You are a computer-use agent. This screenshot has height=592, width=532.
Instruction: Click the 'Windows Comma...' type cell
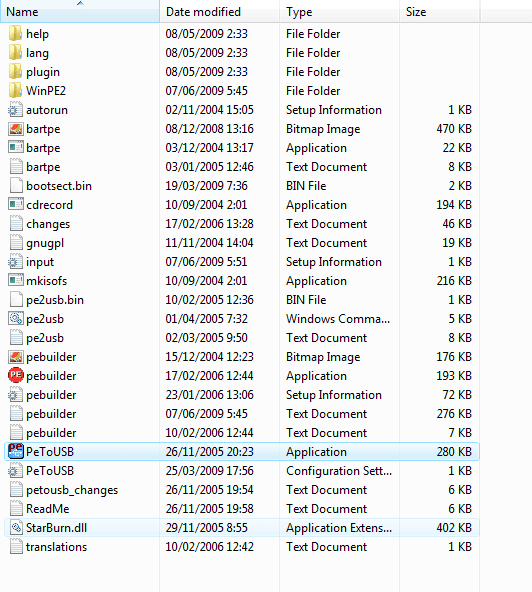(338, 319)
